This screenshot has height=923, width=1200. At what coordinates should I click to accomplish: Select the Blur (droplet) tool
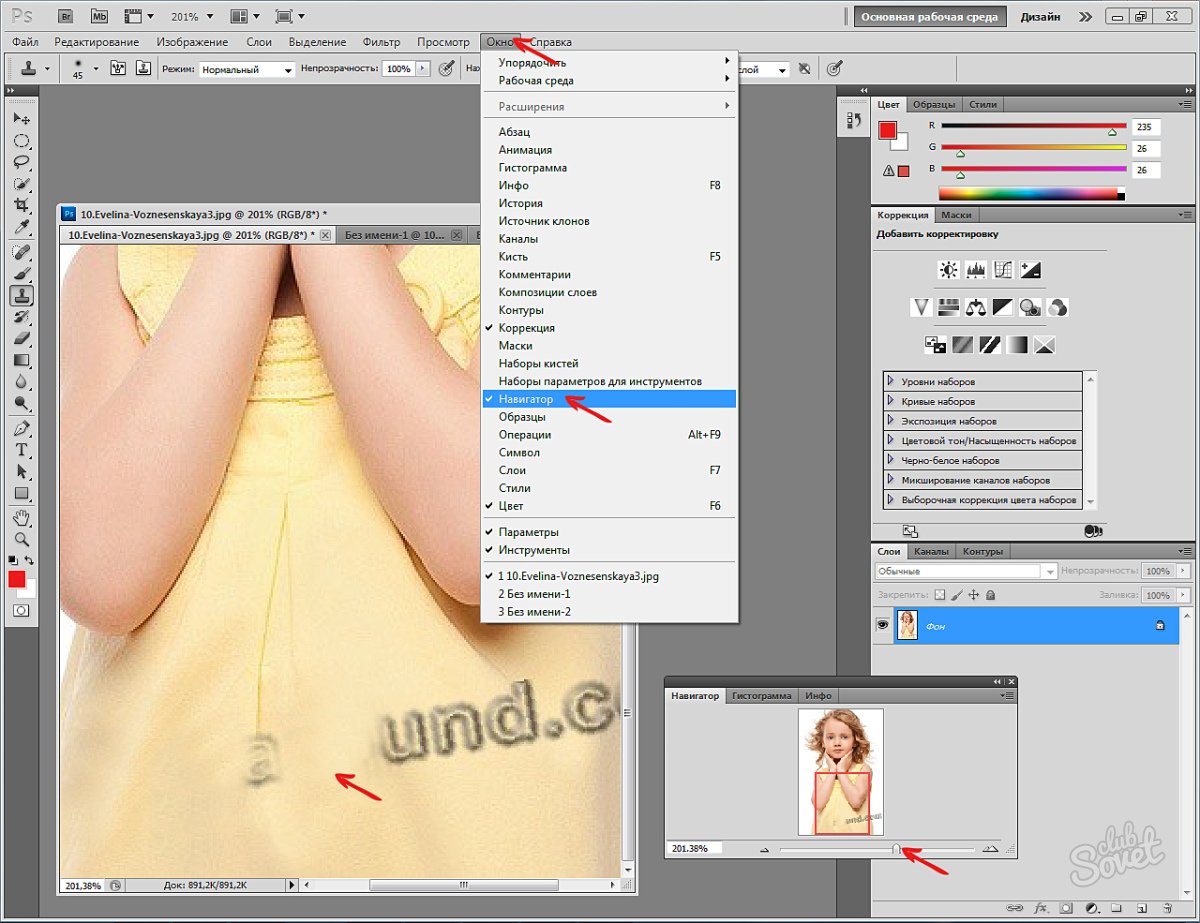(x=21, y=381)
